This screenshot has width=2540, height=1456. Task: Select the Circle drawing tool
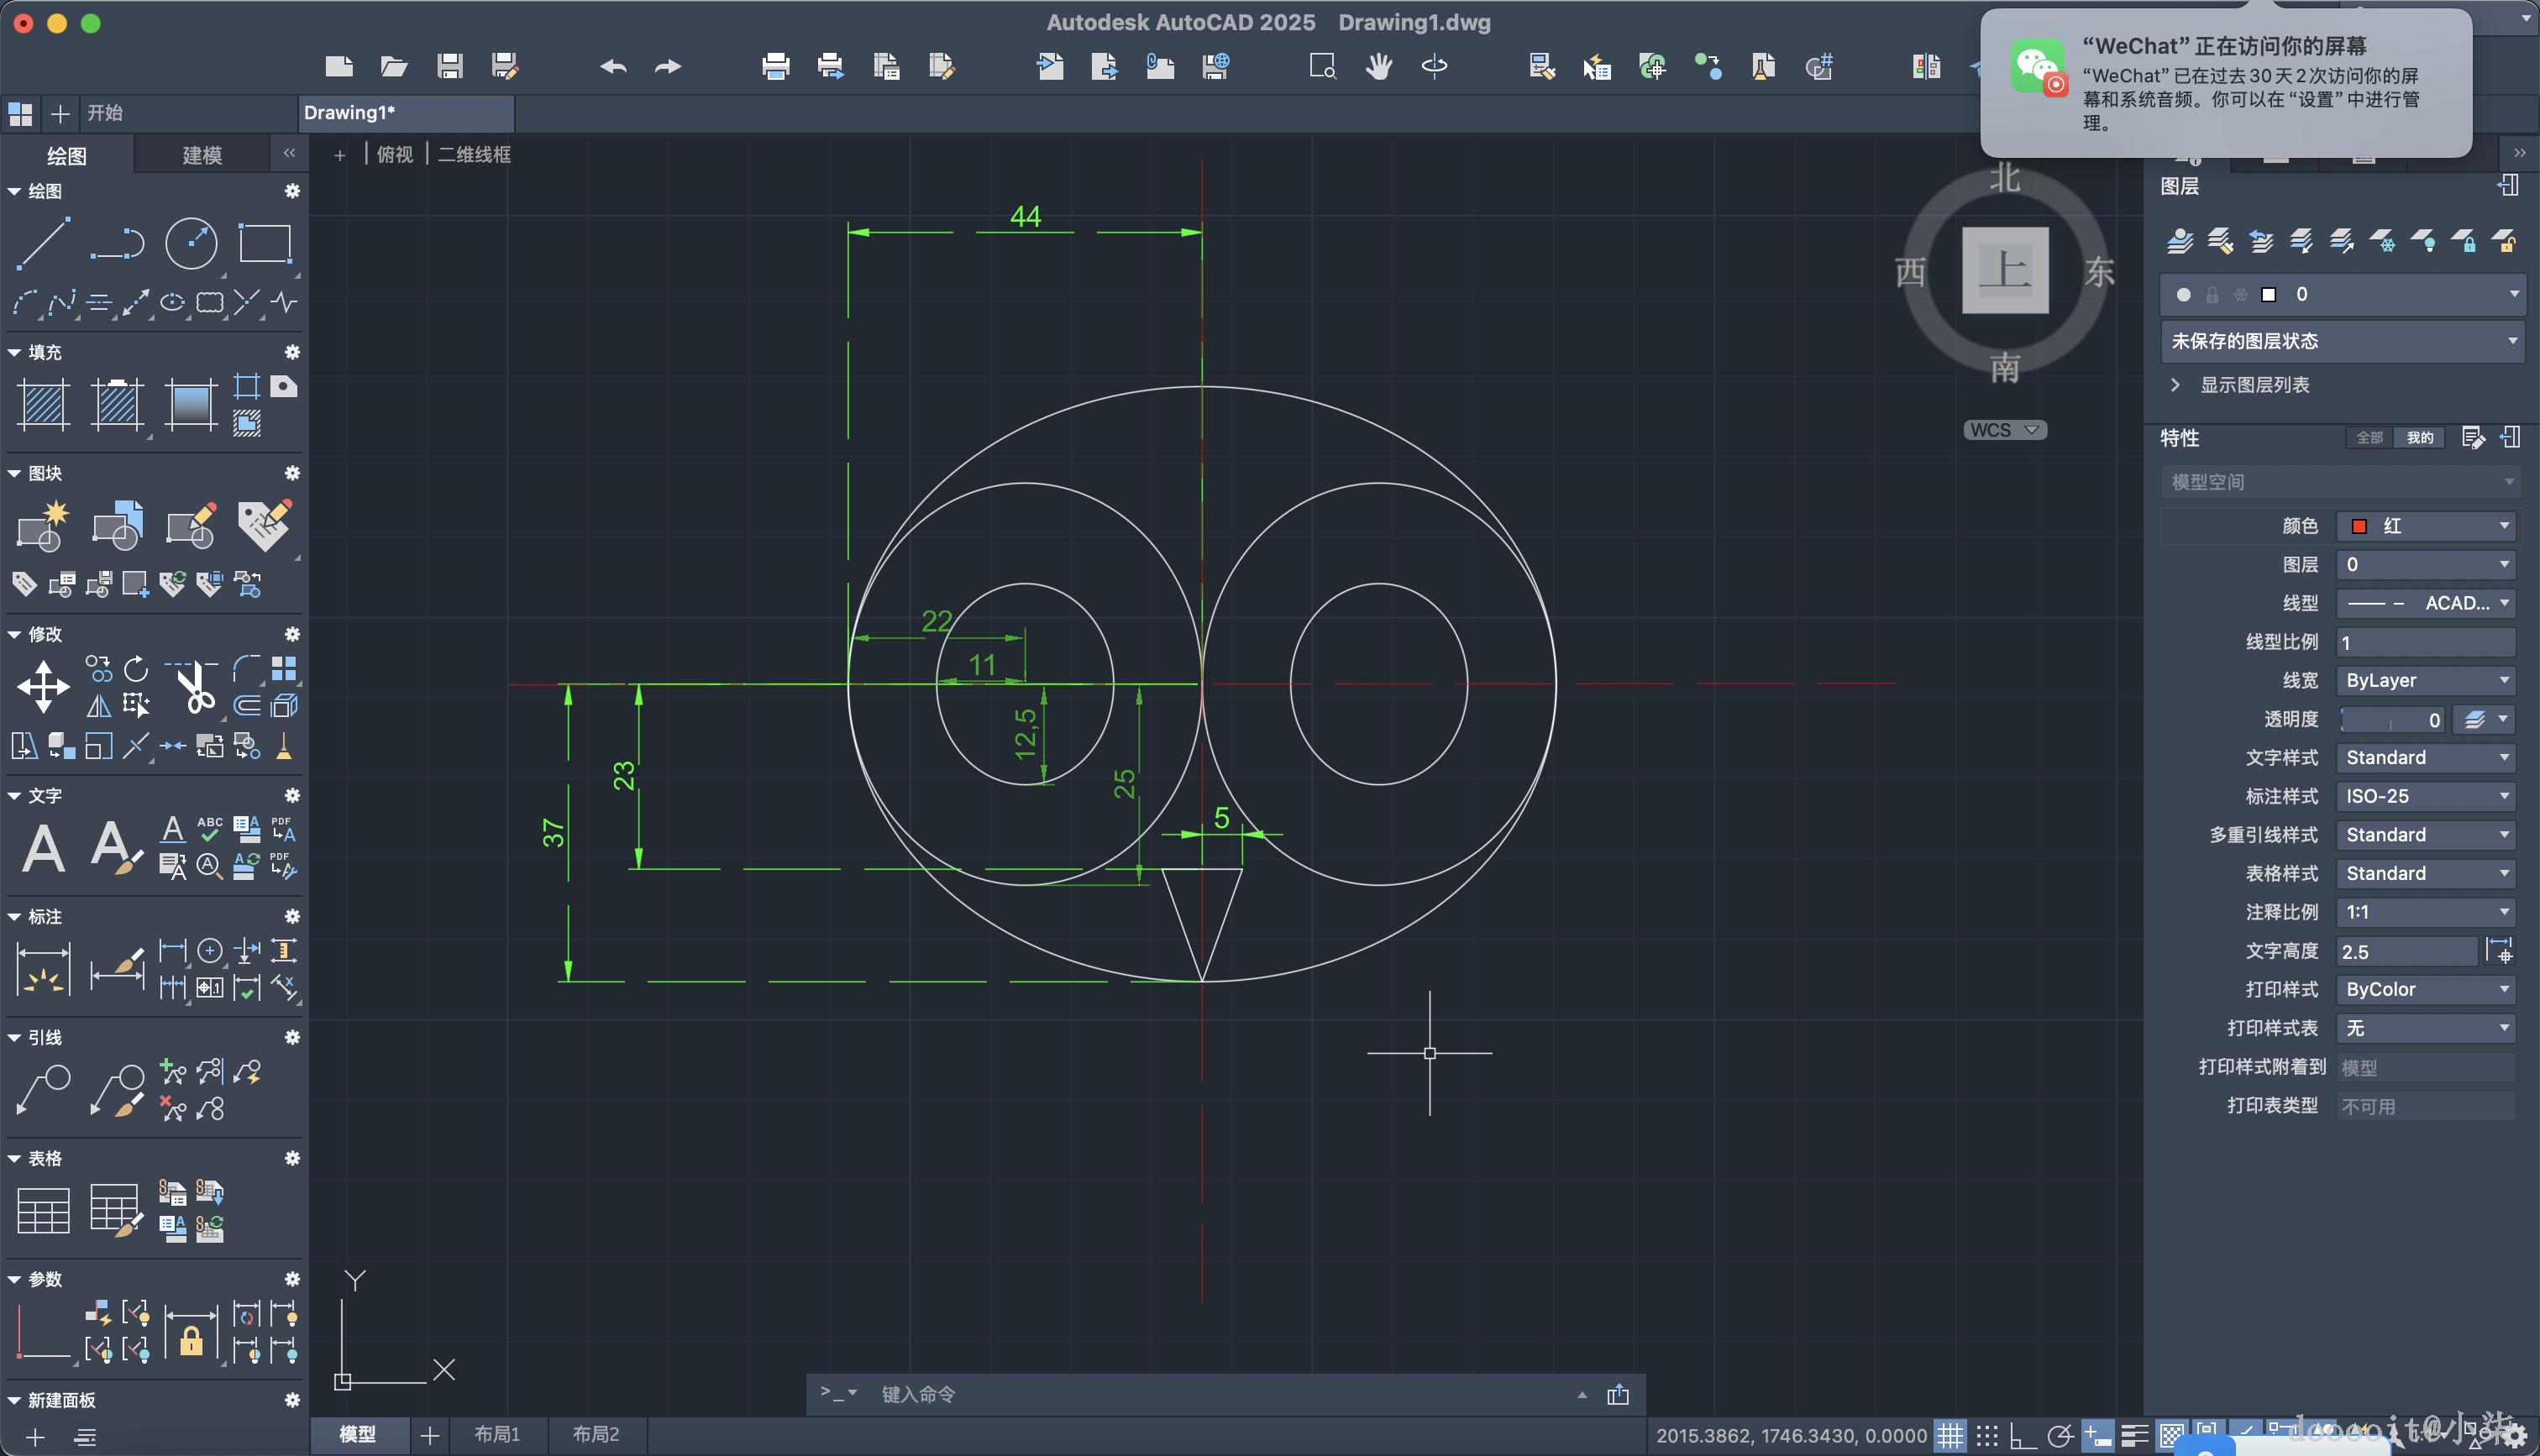[x=190, y=243]
